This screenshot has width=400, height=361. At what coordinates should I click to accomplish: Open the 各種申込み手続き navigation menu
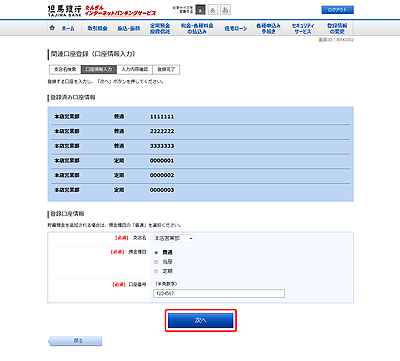268,29
